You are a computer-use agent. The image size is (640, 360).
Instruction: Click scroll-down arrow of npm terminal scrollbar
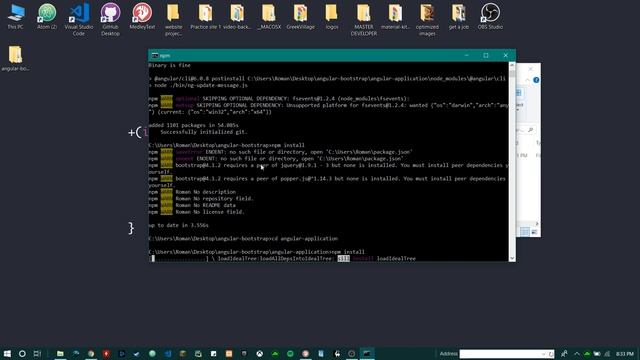click(x=512, y=258)
